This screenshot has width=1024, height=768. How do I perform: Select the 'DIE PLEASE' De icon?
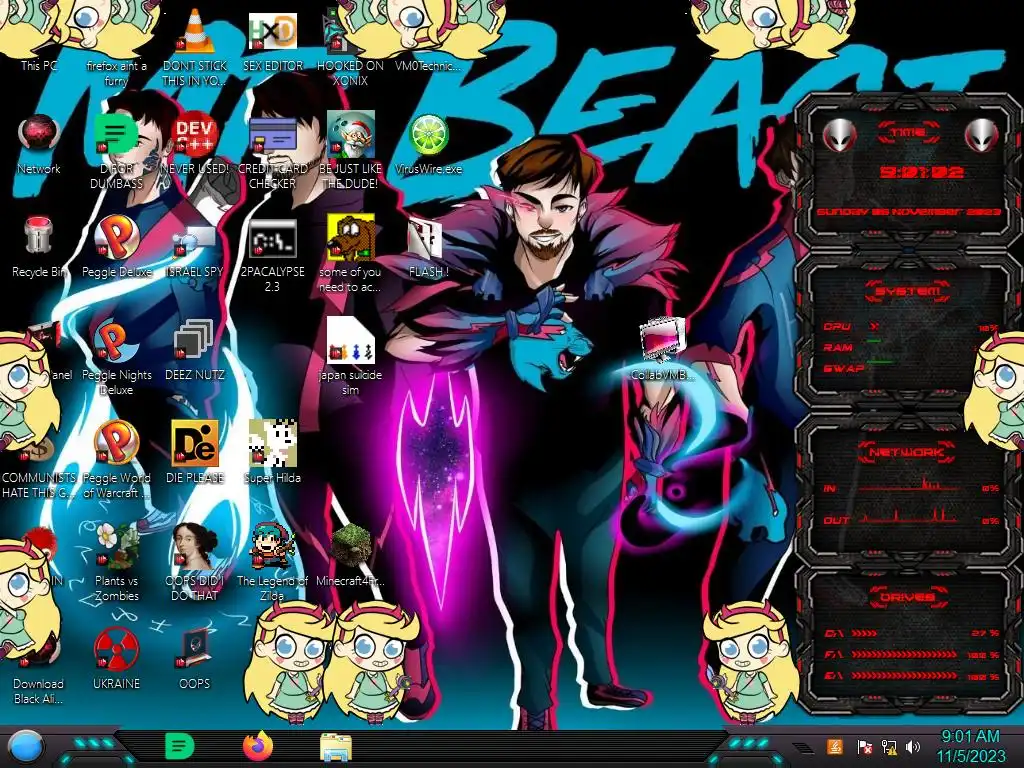pos(195,454)
